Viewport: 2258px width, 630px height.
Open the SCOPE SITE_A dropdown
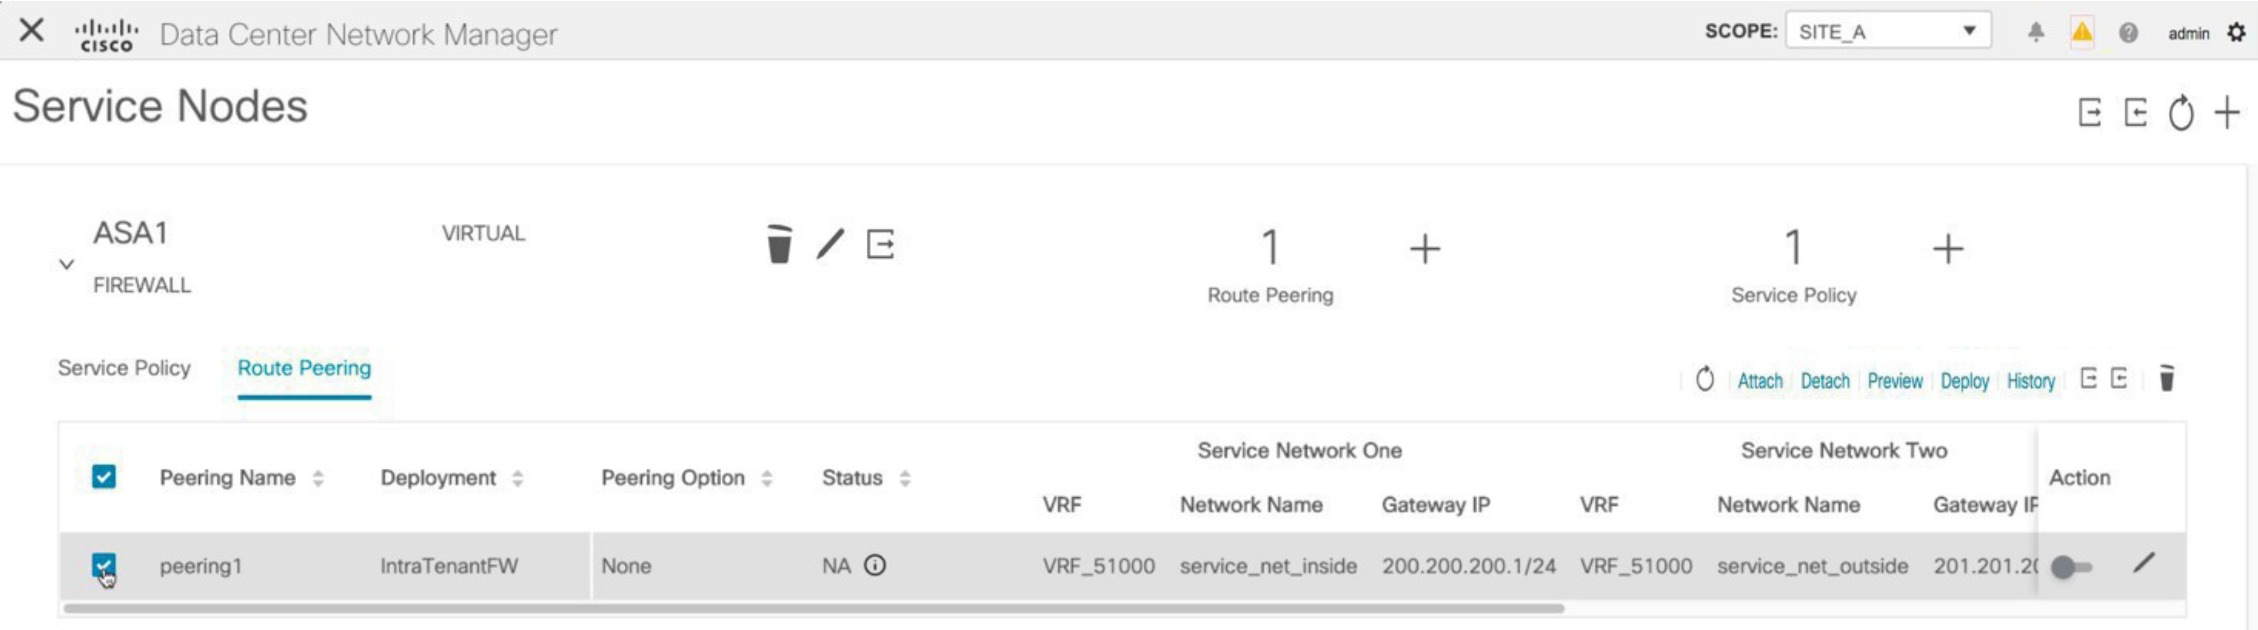(x=1888, y=31)
